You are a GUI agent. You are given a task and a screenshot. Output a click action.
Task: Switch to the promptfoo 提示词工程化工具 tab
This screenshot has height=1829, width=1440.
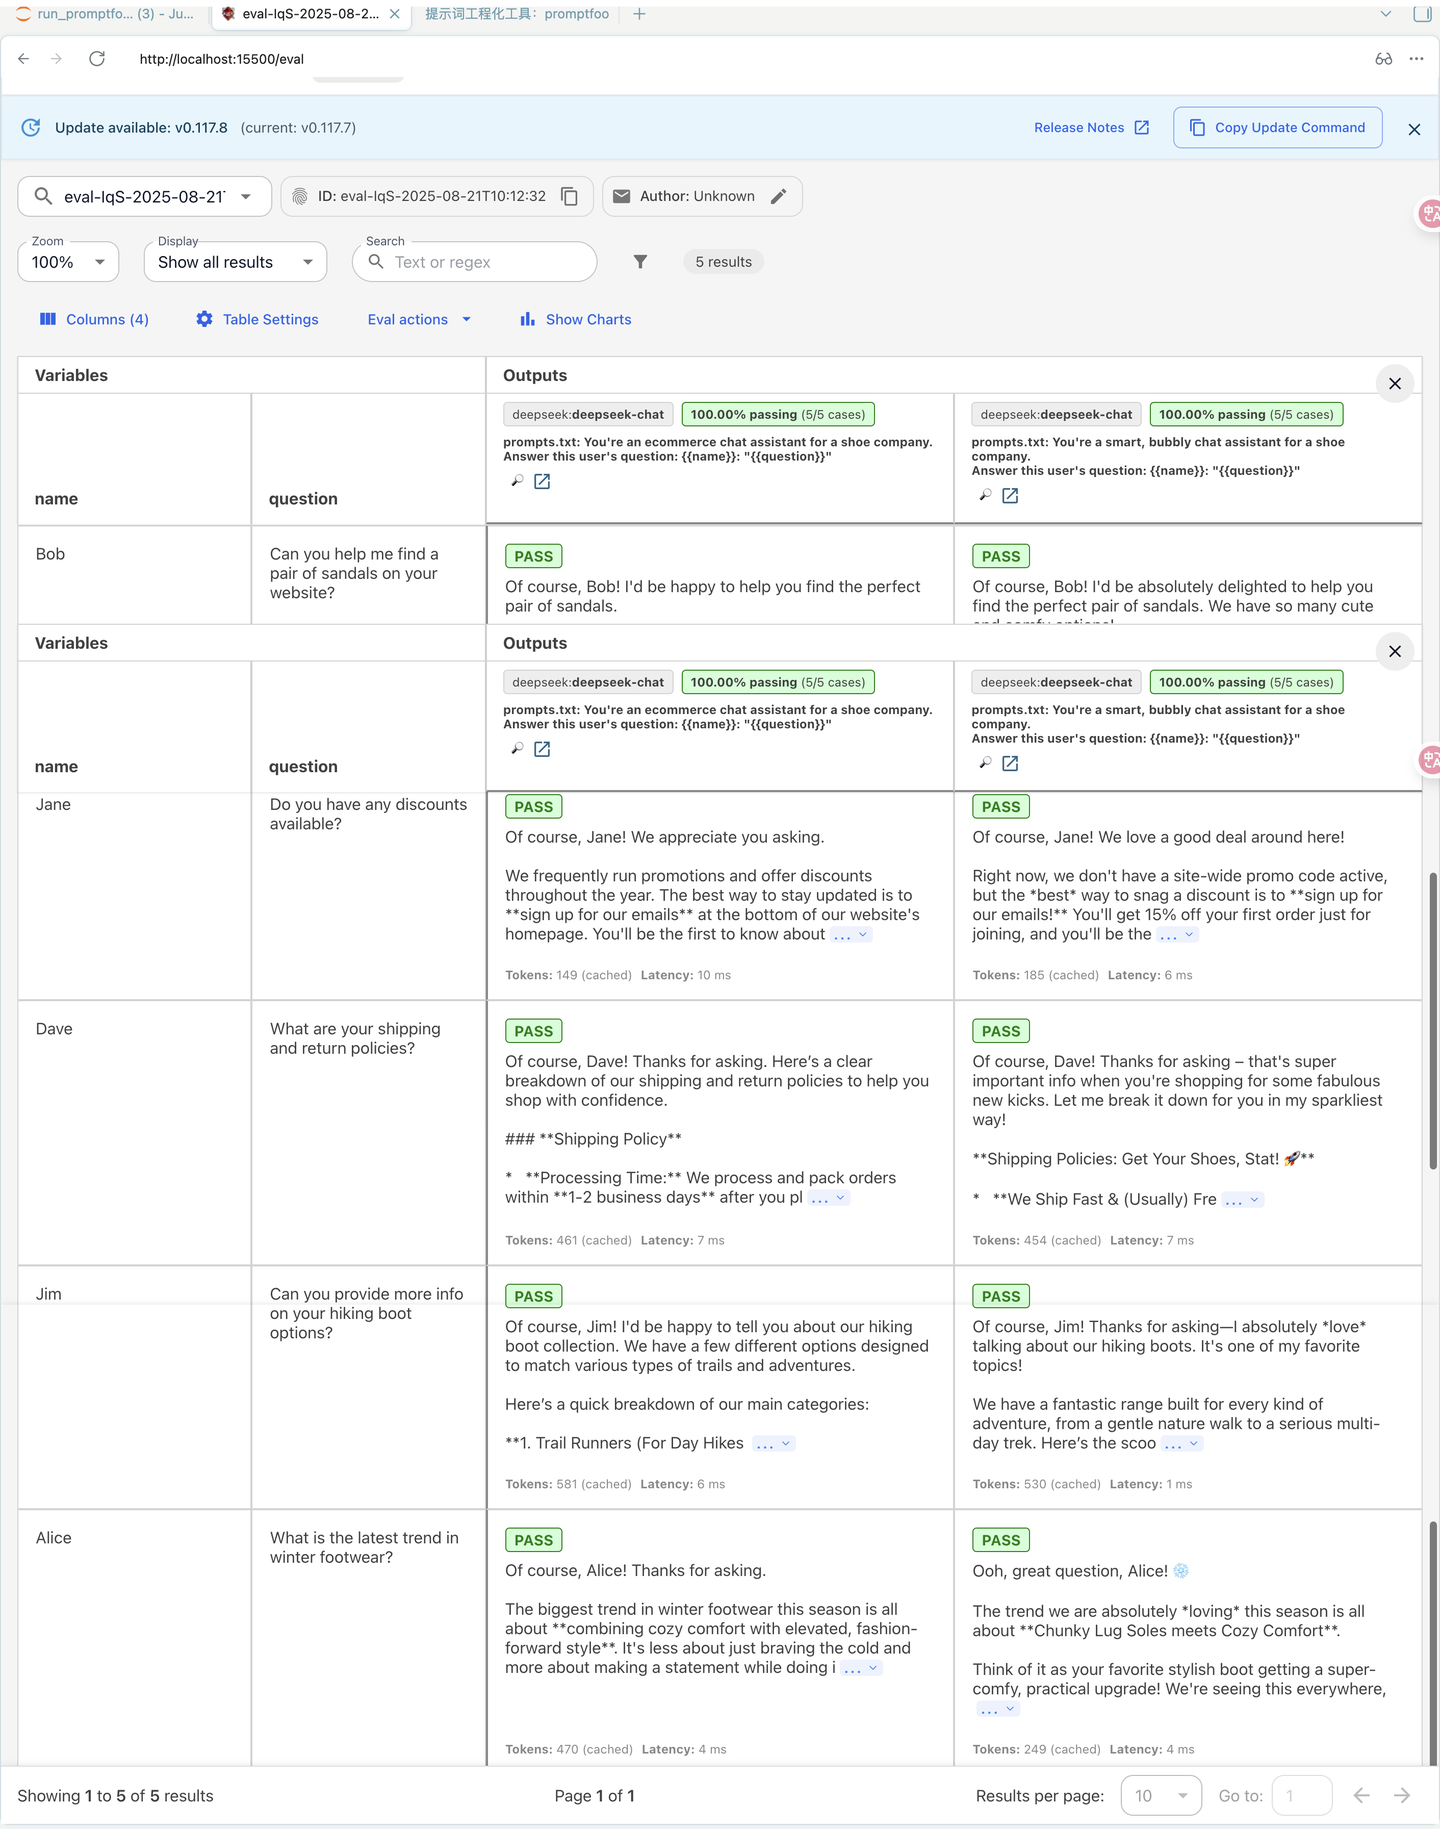(x=516, y=14)
